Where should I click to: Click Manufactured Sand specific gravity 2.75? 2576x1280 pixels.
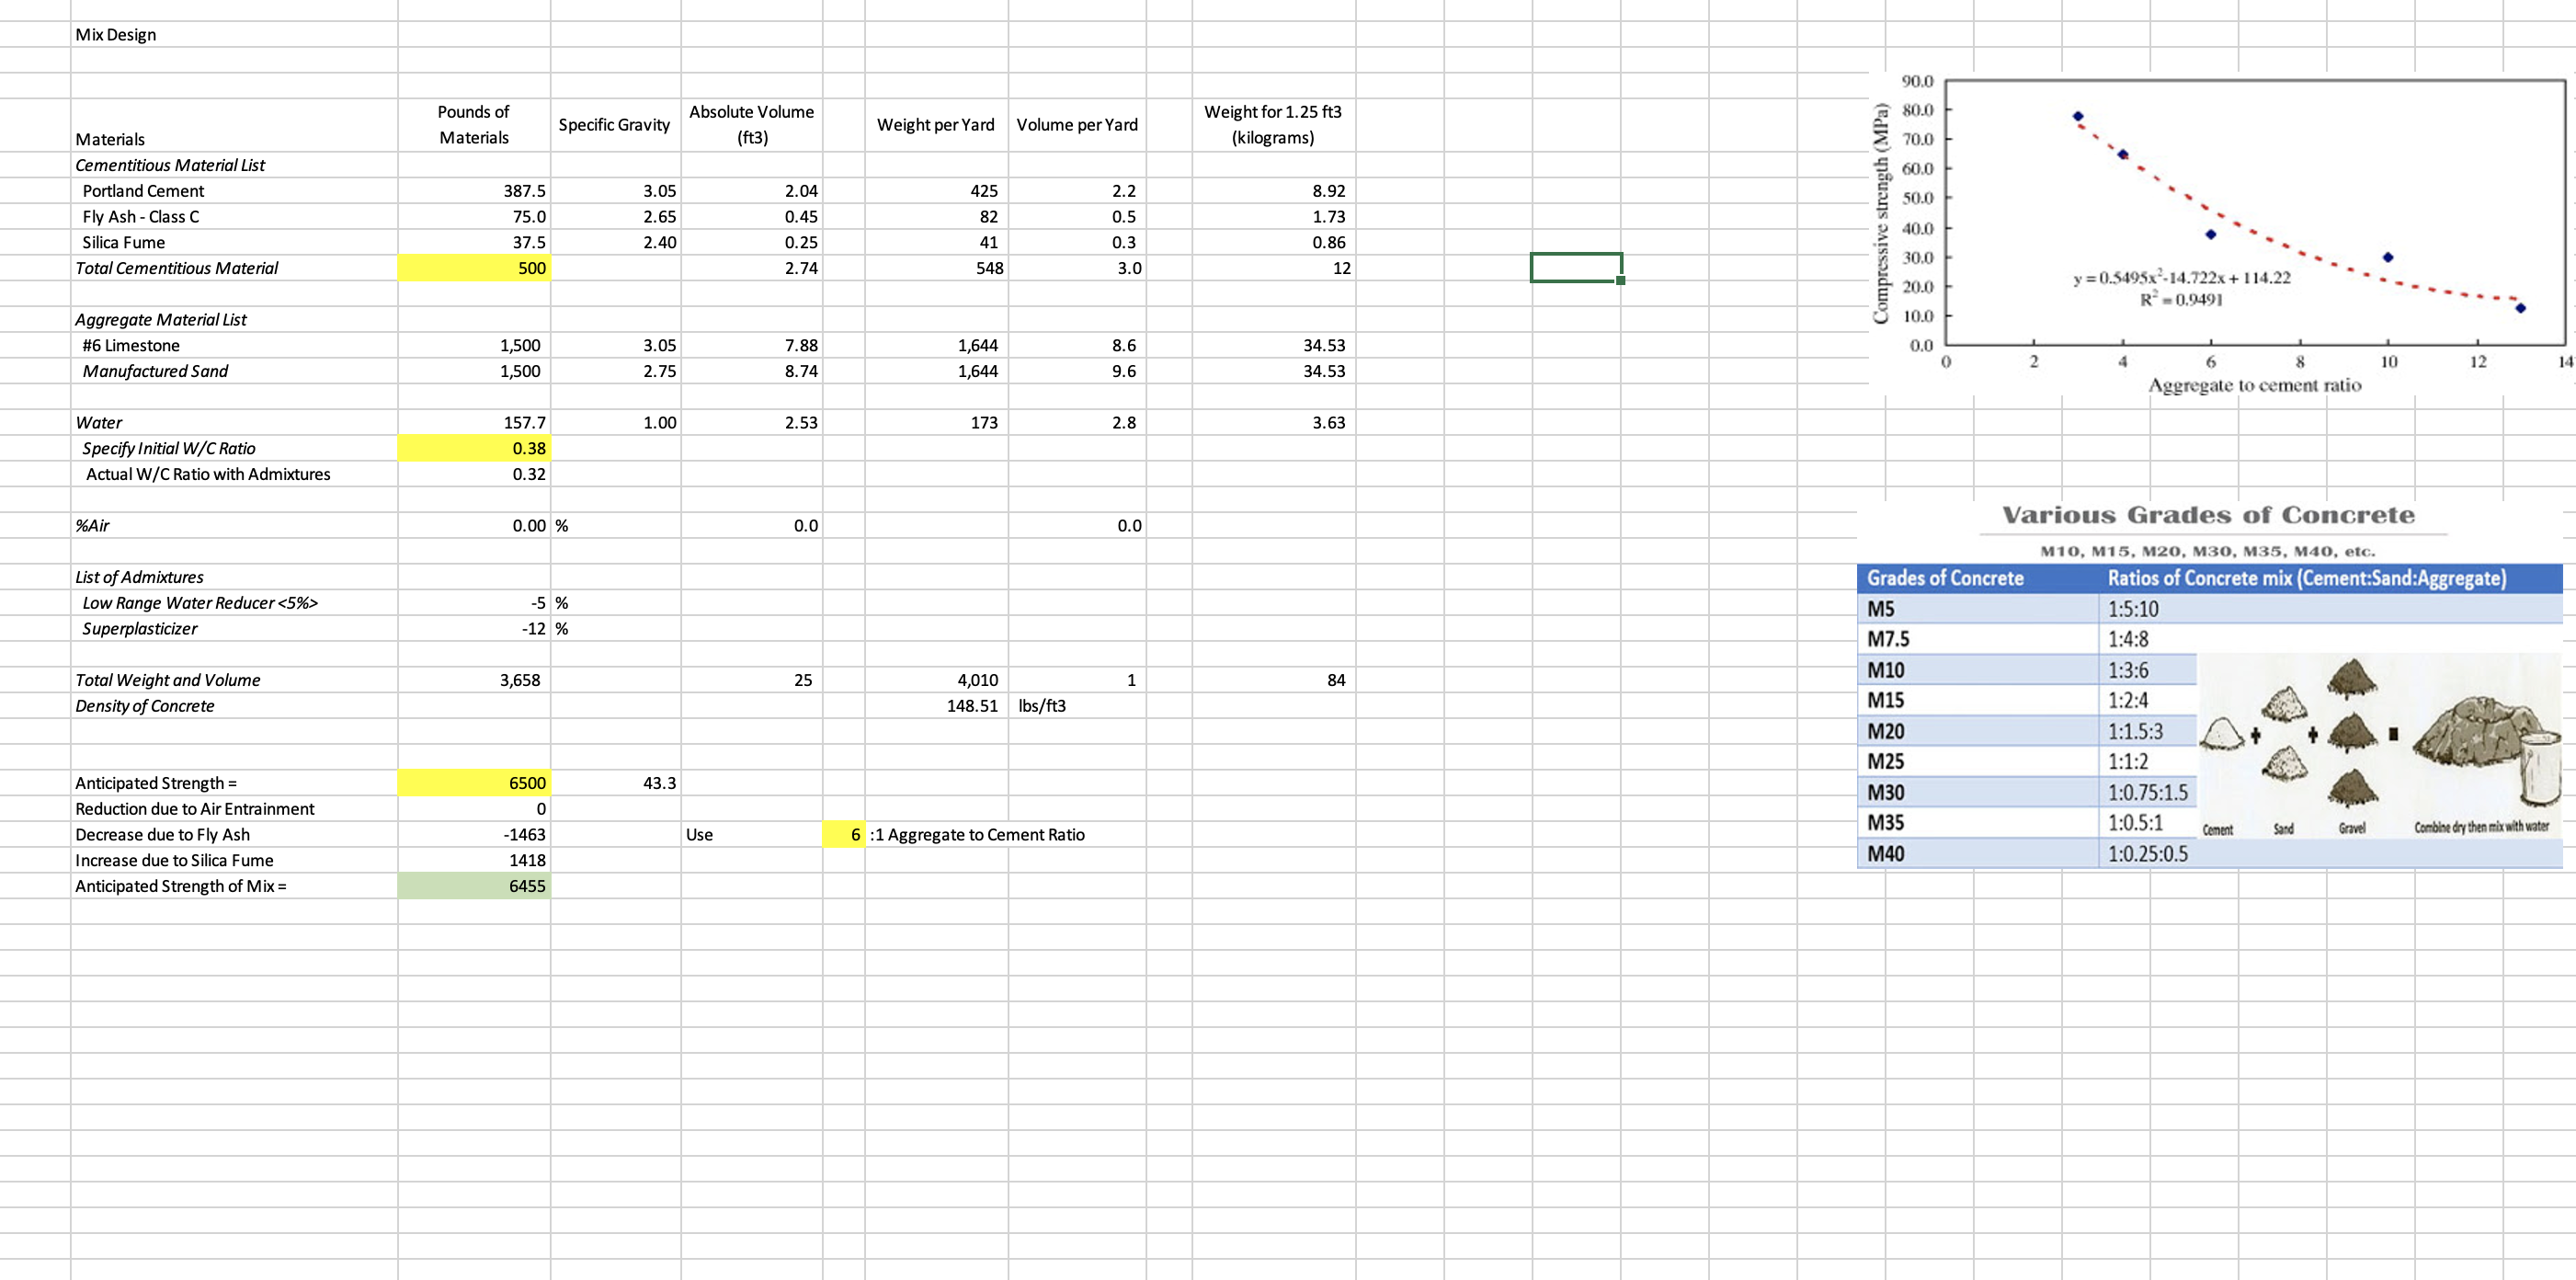616,370
